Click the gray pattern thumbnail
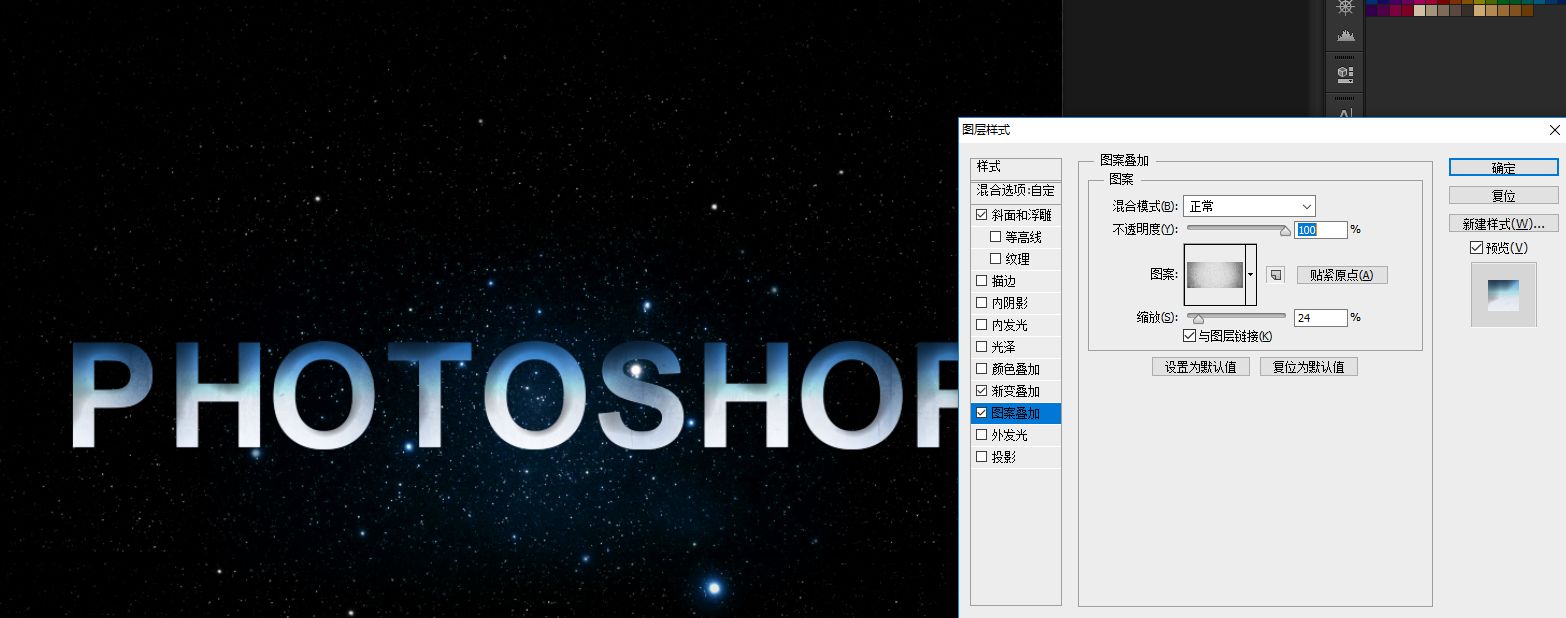The height and width of the screenshot is (618, 1566). (x=1215, y=274)
